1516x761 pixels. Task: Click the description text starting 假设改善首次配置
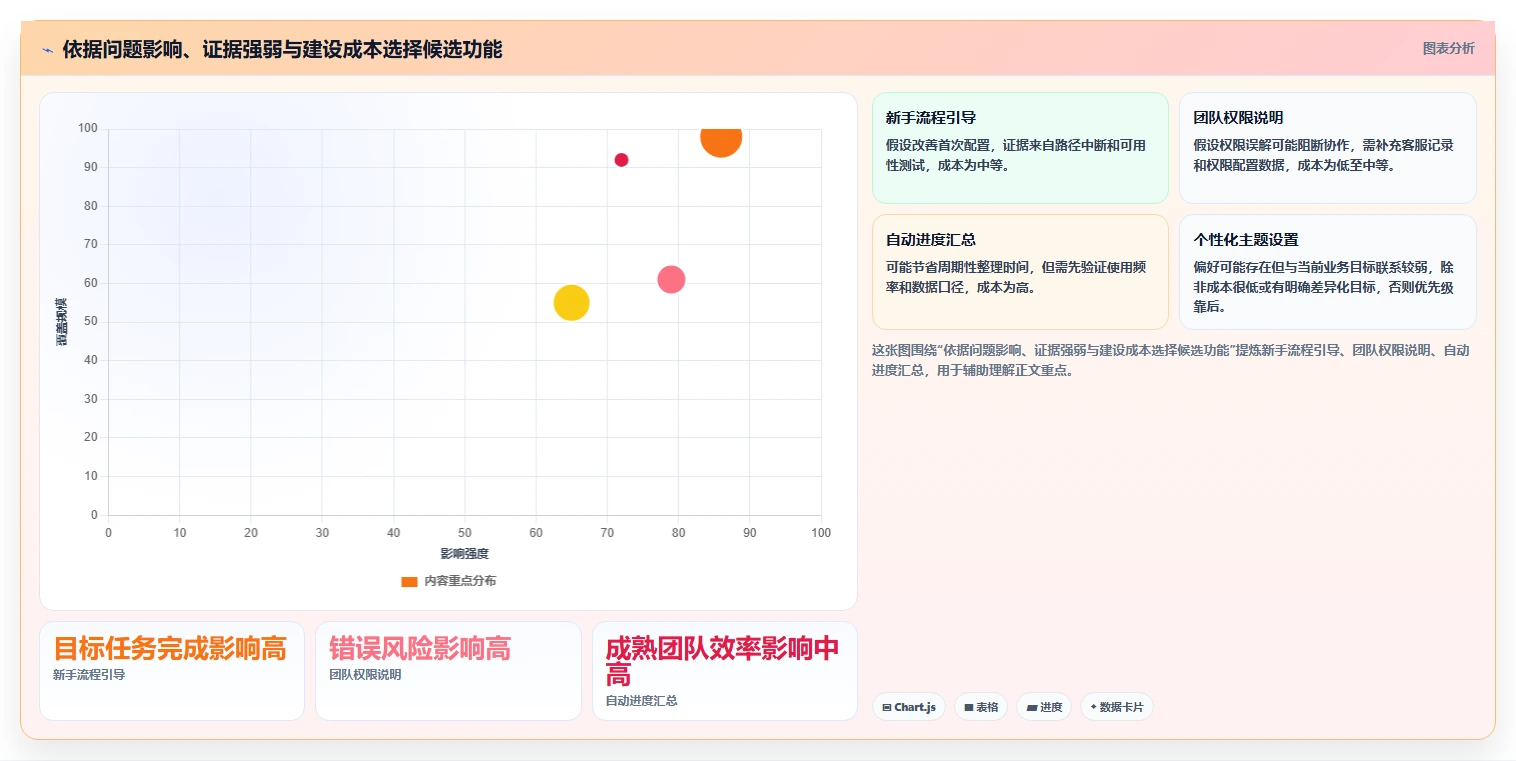point(1016,155)
